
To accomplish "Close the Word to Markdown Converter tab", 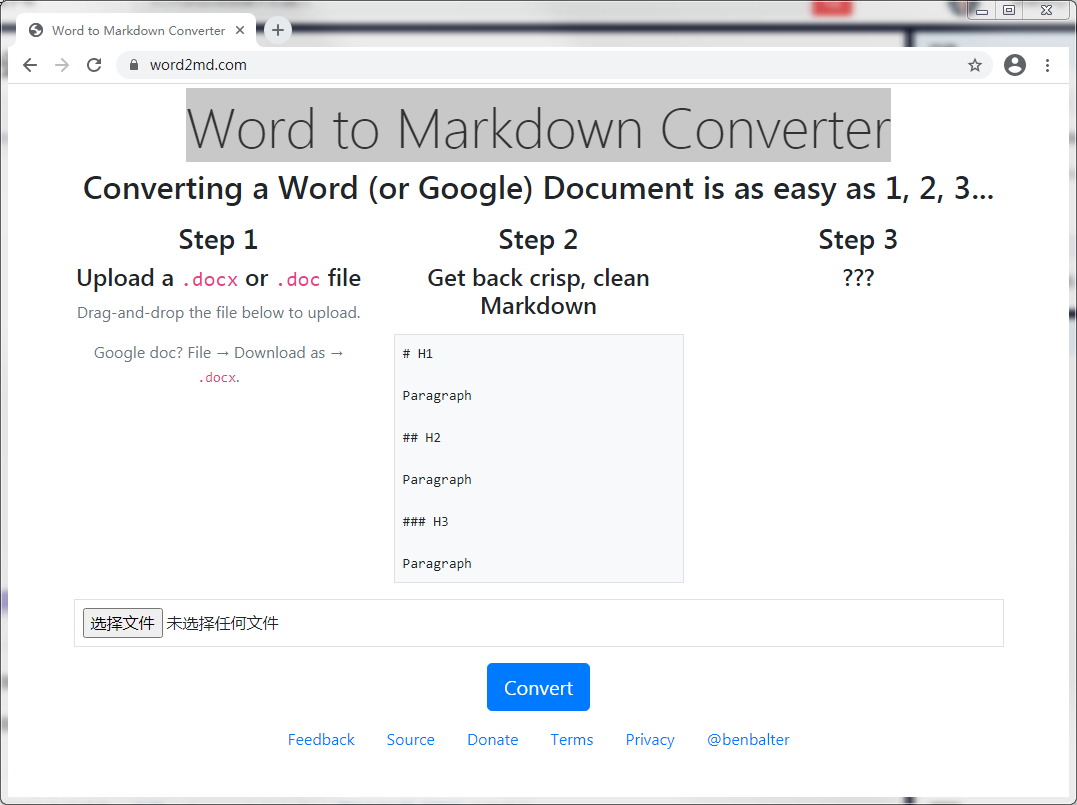I will [x=240, y=30].
